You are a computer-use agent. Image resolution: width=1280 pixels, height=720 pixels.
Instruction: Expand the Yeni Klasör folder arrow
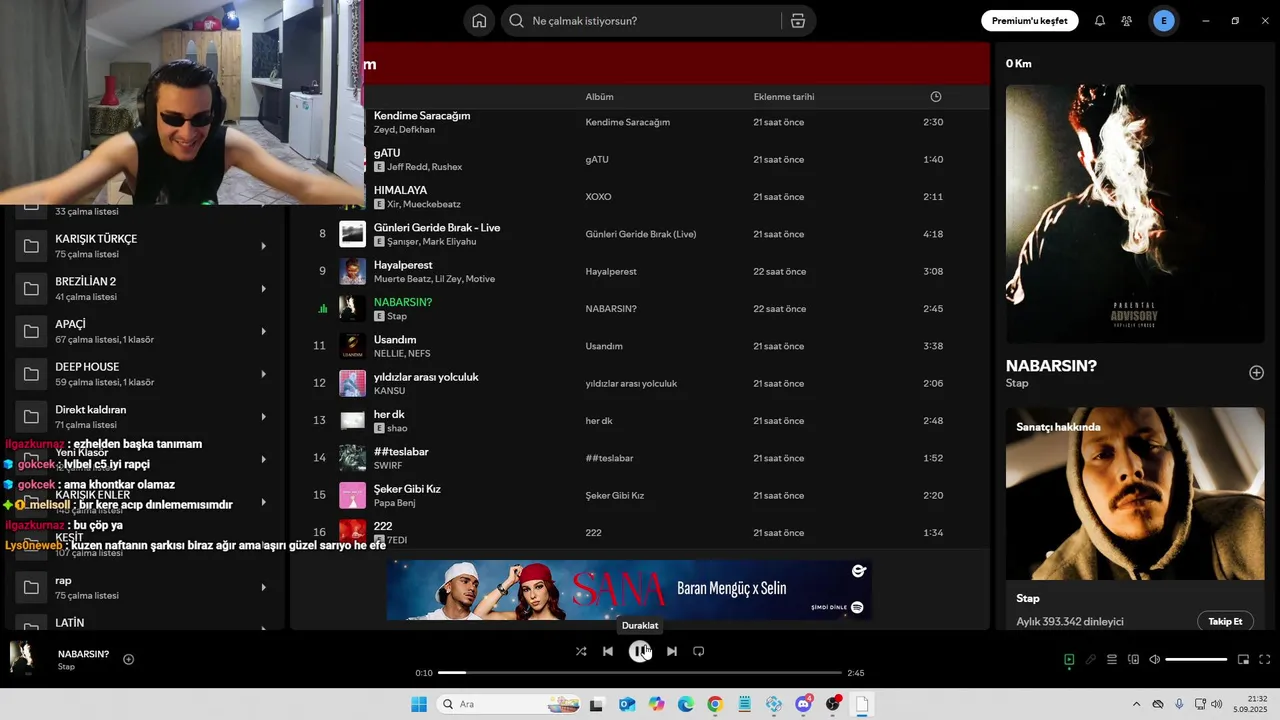(264, 459)
